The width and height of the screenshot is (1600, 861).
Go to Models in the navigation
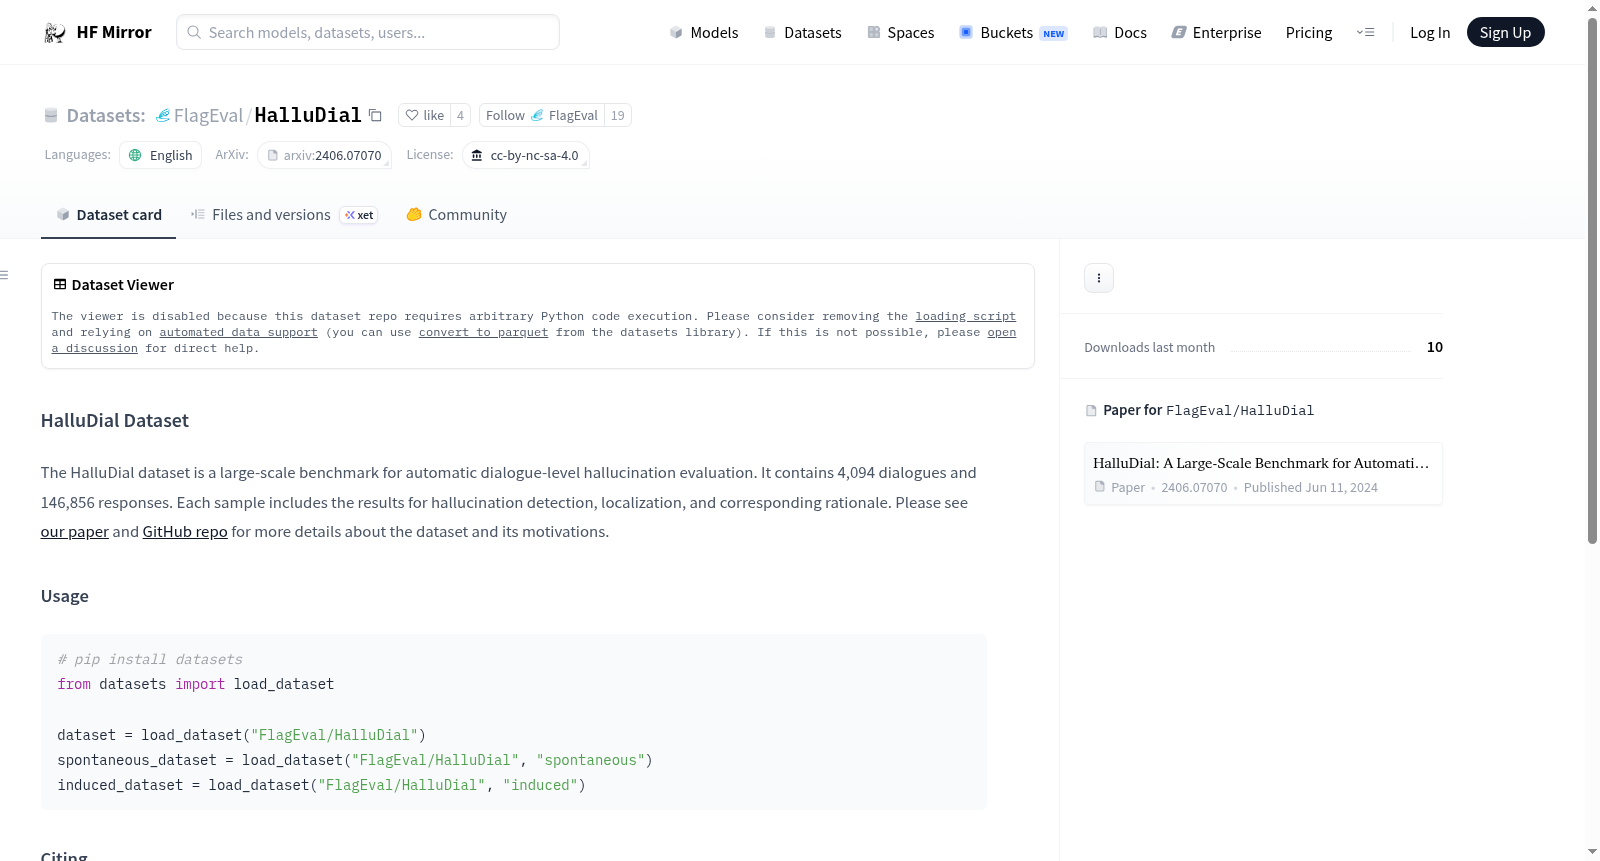point(704,32)
